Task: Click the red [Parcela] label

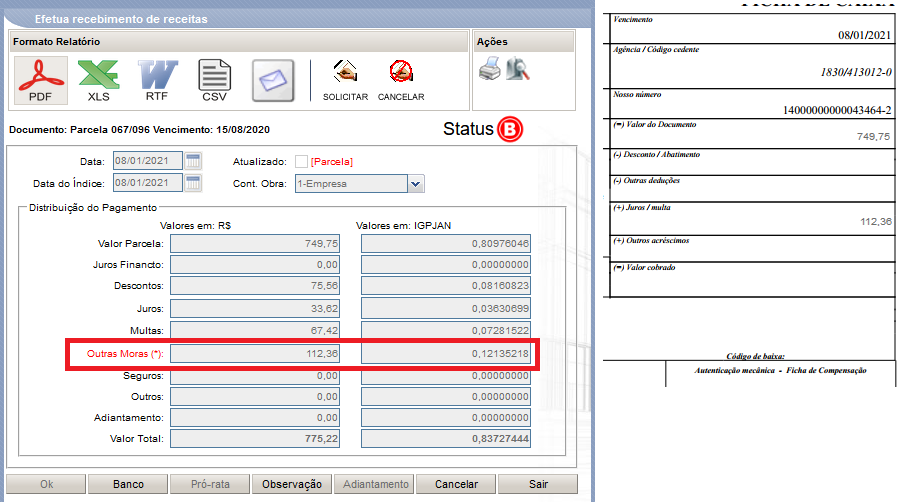Action: (332, 162)
